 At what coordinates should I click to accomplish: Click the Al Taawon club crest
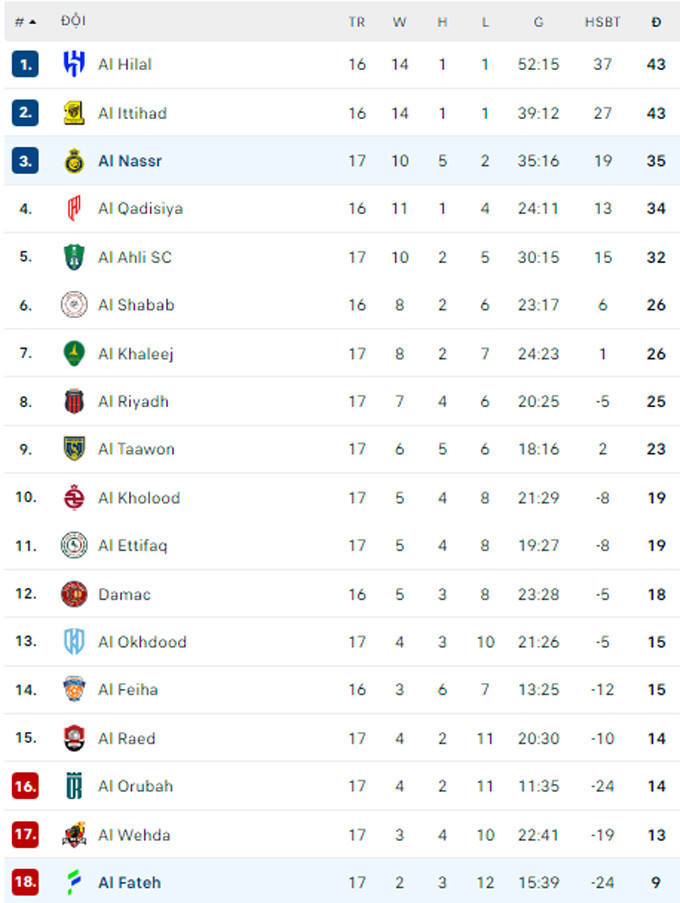74,449
